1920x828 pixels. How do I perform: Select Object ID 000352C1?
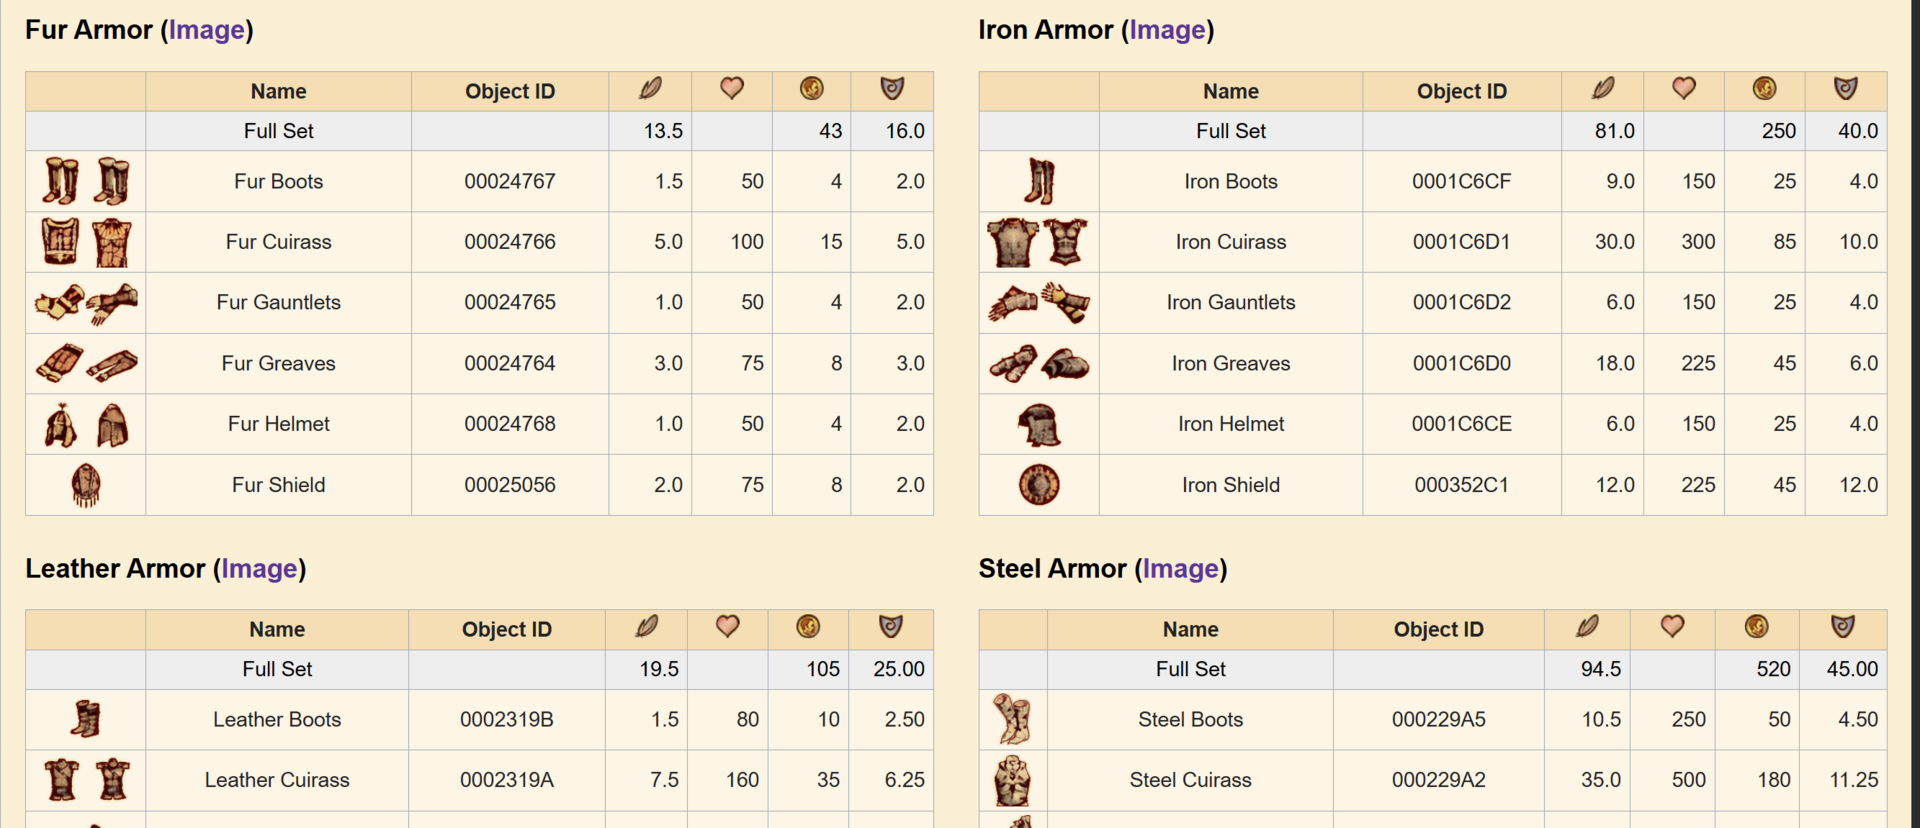point(1461,485)
